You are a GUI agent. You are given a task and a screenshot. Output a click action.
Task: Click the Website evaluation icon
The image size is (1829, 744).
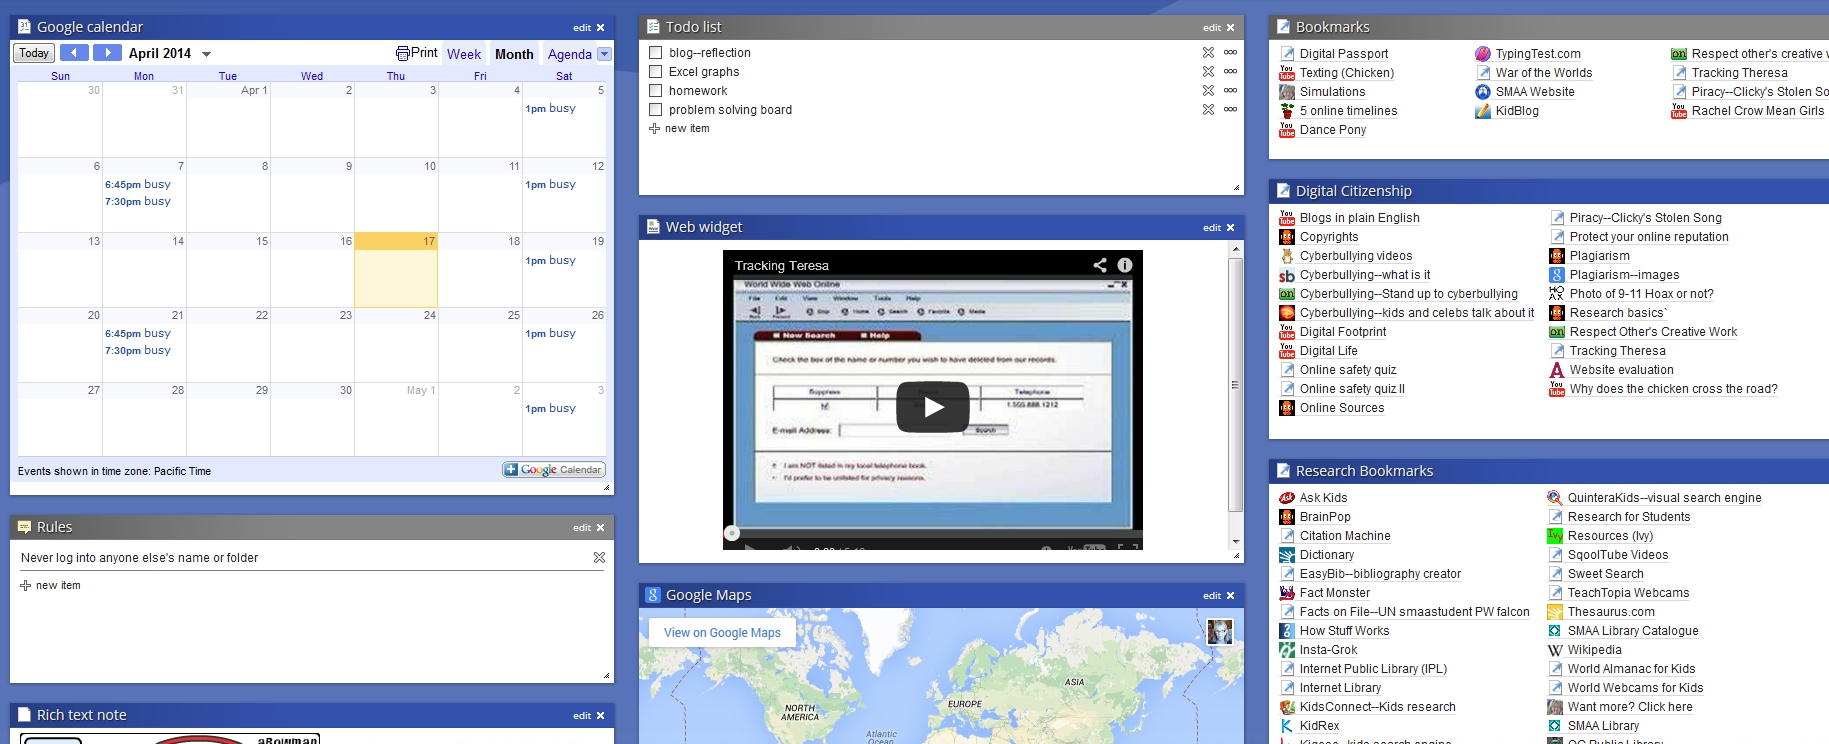[x=1557, y=370]
